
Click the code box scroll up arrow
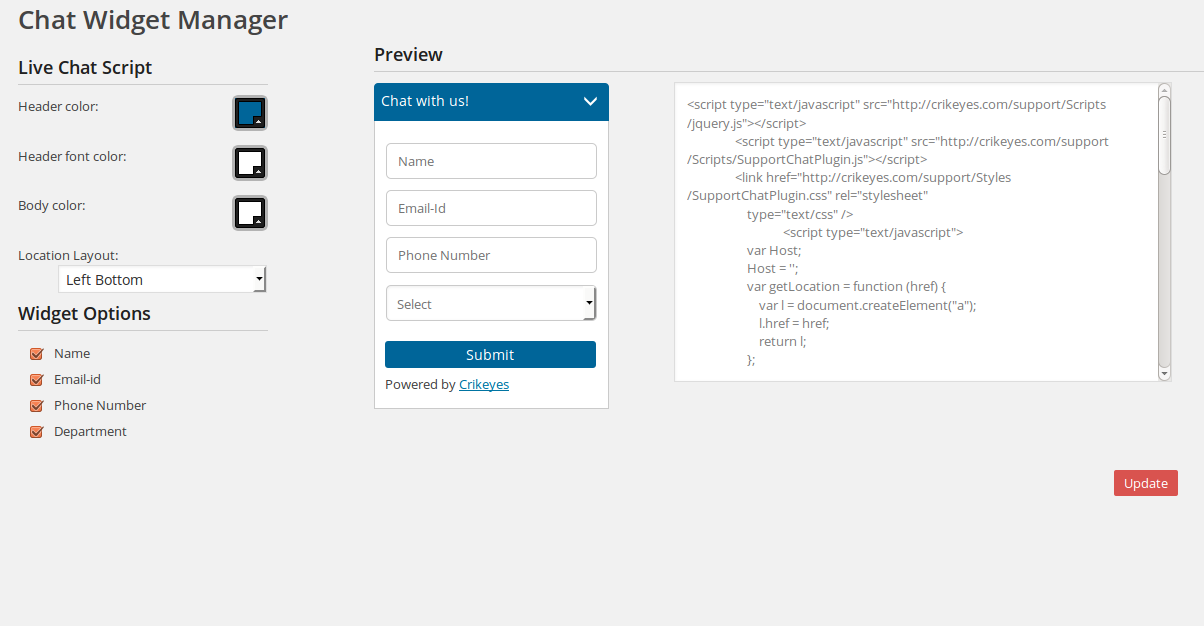[x=1164, y=90]
